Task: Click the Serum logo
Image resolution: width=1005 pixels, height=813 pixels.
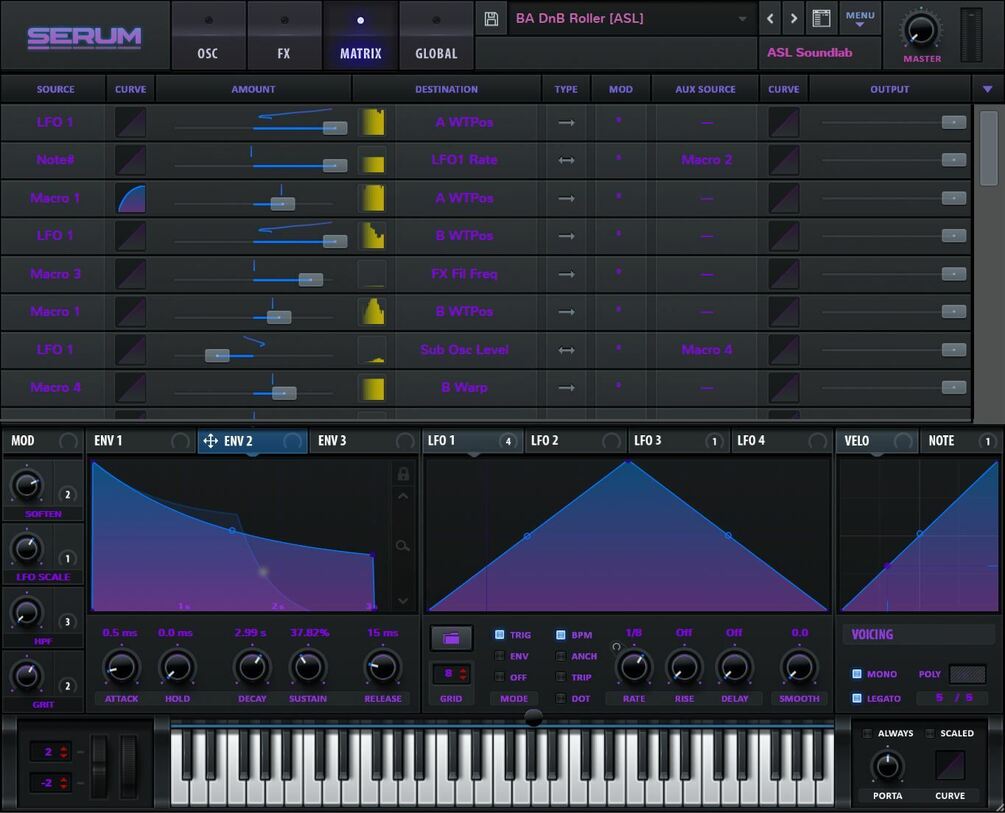Action: 84,37
